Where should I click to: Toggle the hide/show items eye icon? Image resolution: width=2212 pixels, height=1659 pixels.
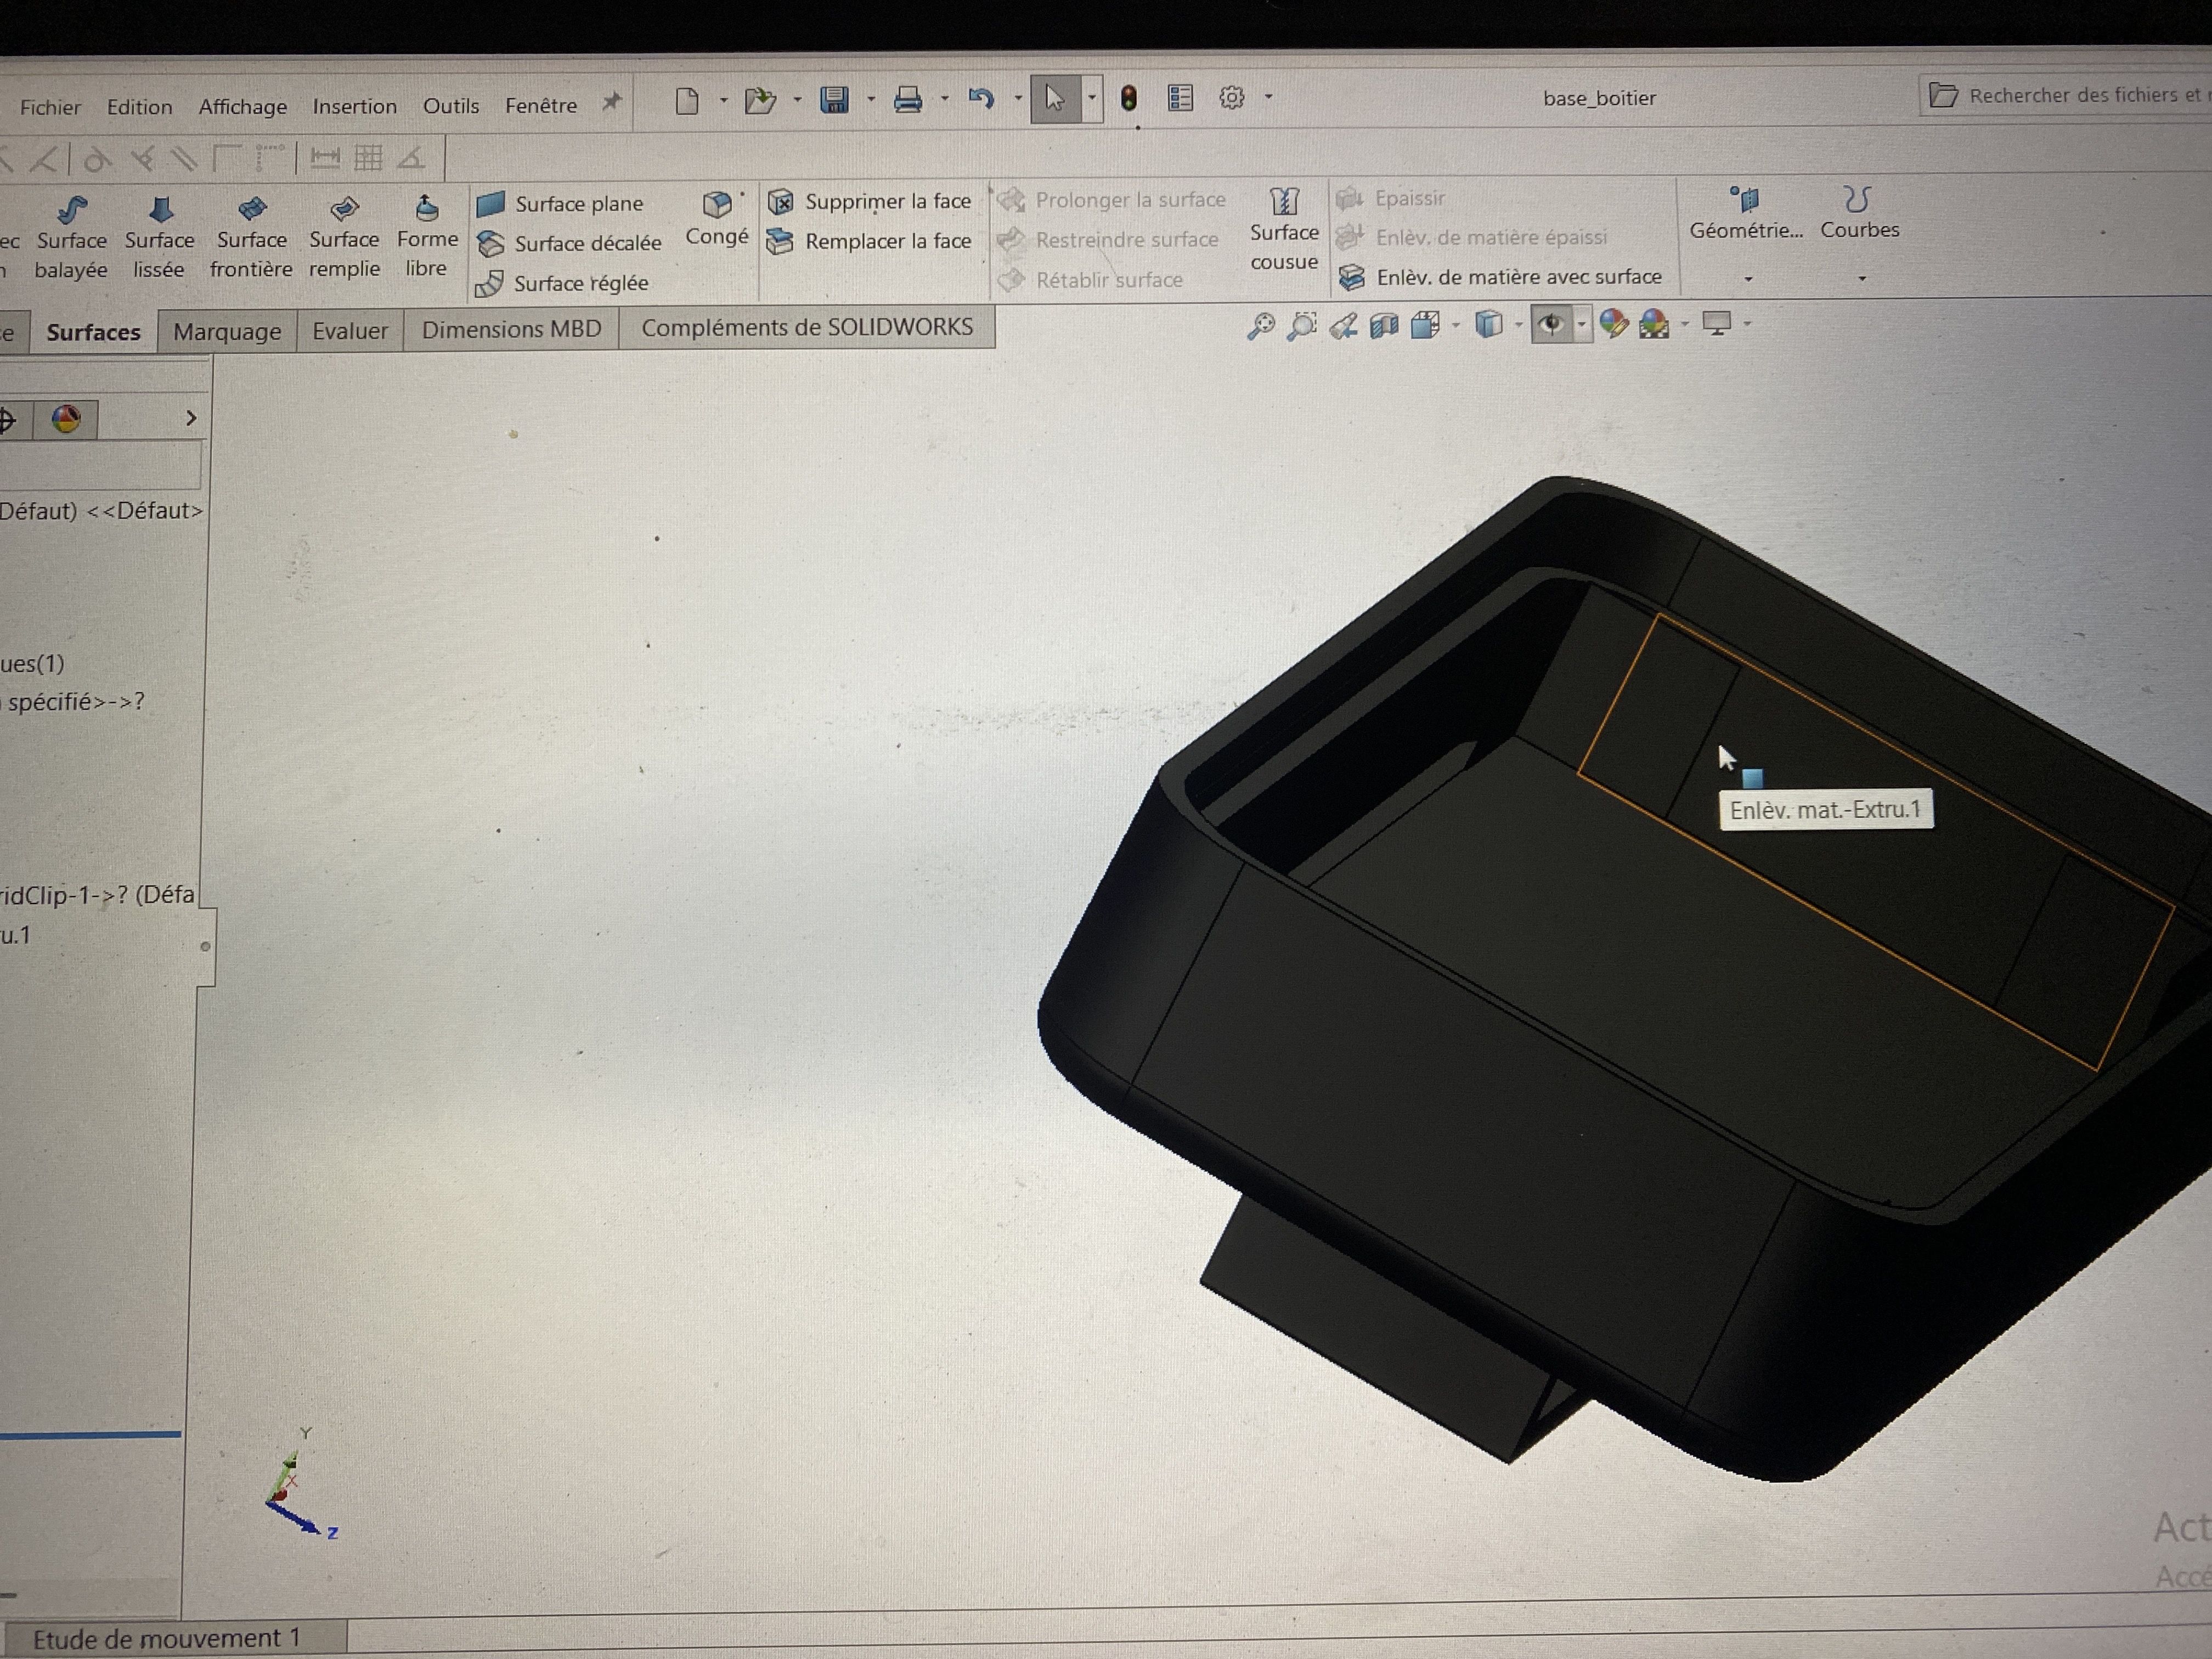[x=1551, y=324]
